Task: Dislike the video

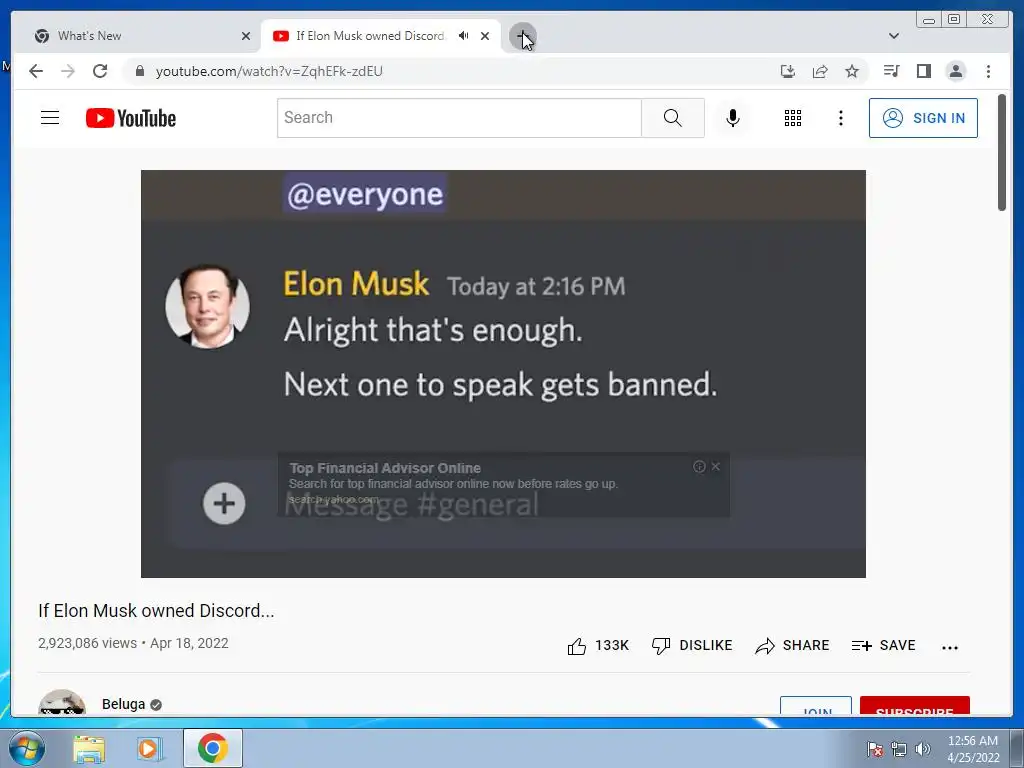Action: pos(692,646)
